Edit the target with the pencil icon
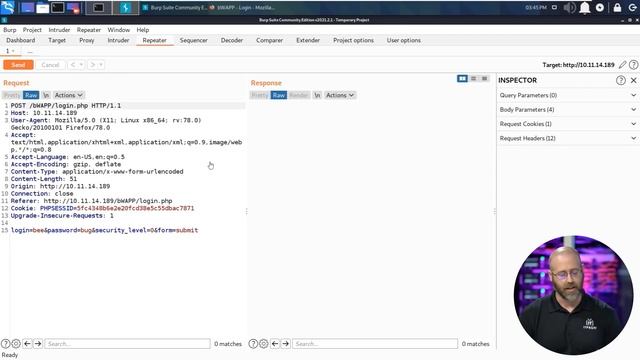The height and width of the screenshot is (360, 640). coord(622,64)
